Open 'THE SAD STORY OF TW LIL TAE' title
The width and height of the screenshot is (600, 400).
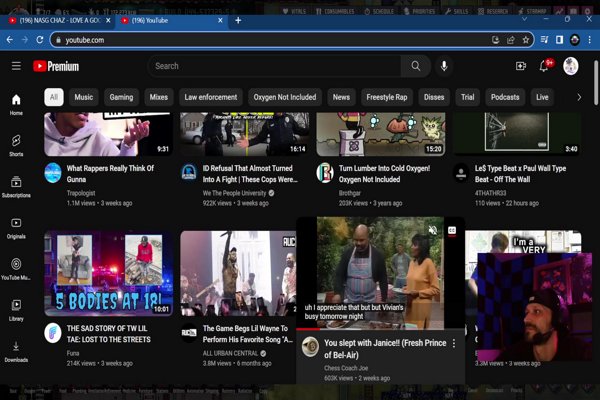pos(109,334)
